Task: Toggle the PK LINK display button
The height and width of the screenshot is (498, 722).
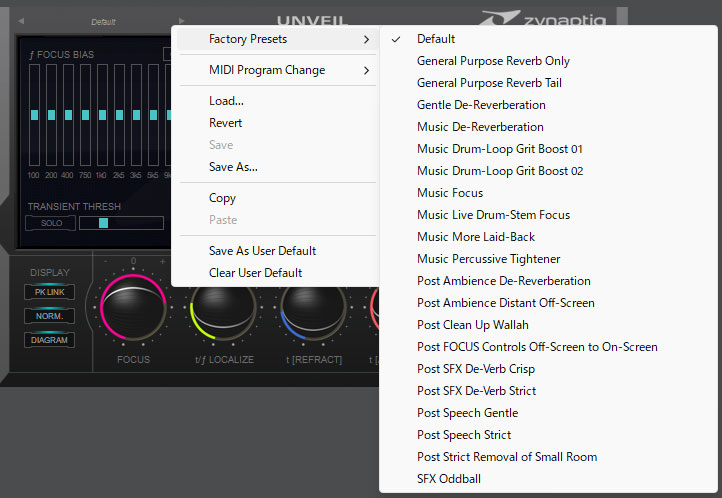Action: tap(49, 292)
